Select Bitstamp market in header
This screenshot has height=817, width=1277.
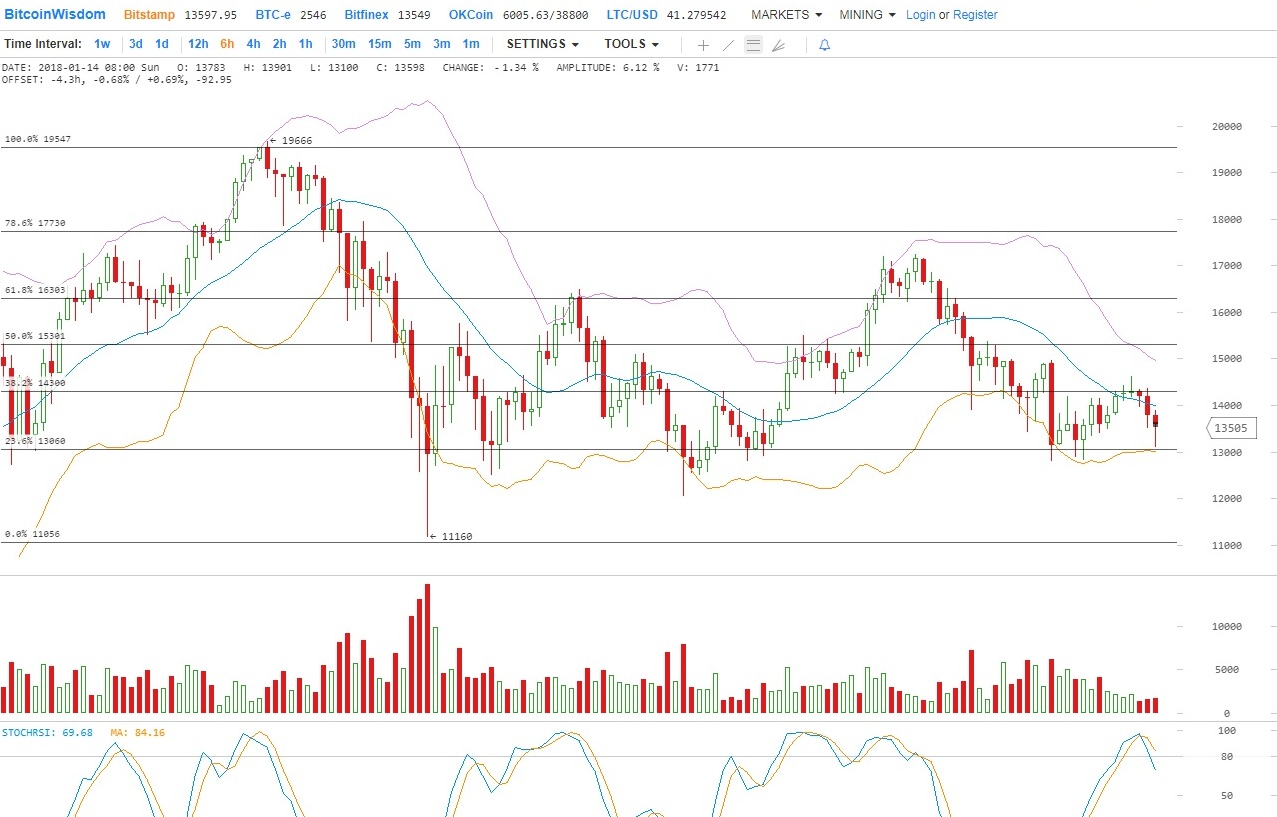(151, 15)
